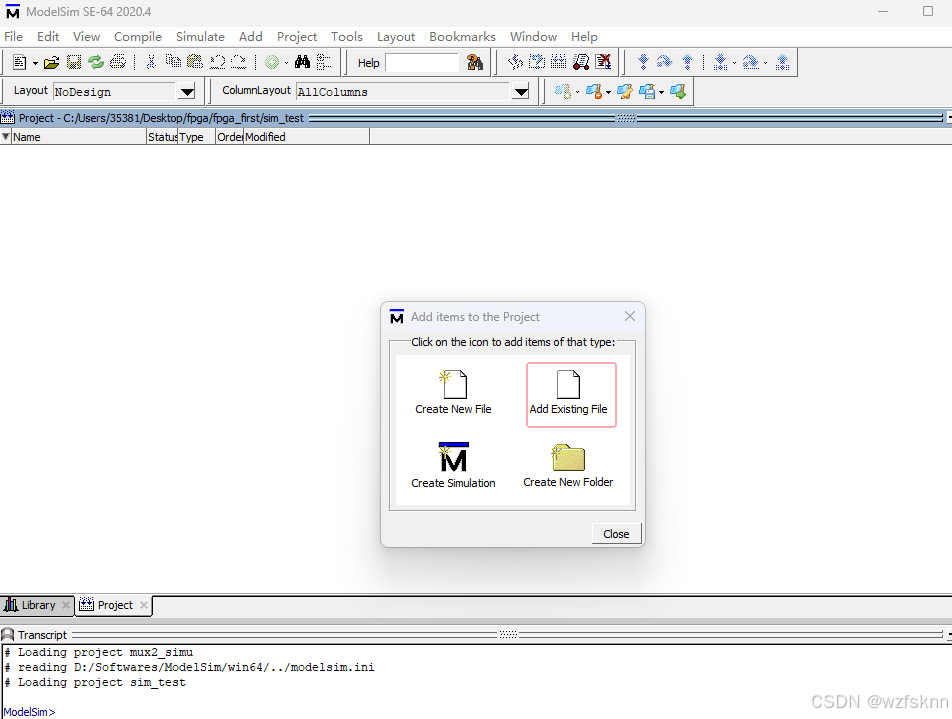
Task: Expand the arrow next to green Add icon
Action: 286,63
